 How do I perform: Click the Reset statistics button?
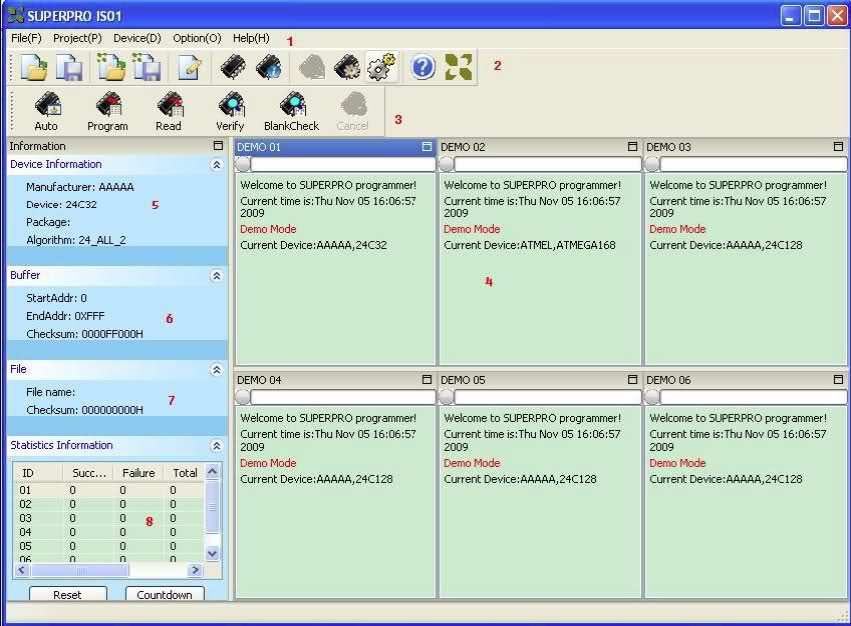click(67, 594)
